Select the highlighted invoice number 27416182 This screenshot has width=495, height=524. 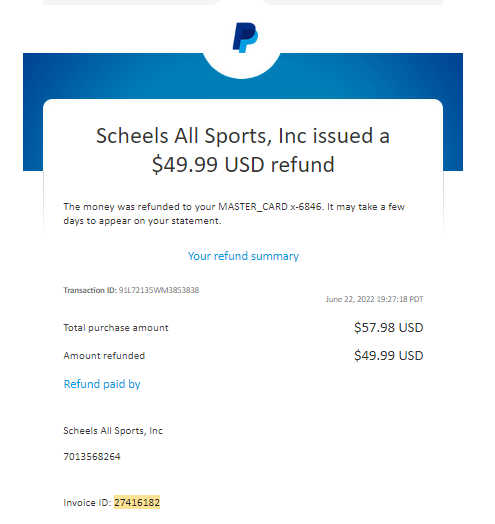coord(137,502)
